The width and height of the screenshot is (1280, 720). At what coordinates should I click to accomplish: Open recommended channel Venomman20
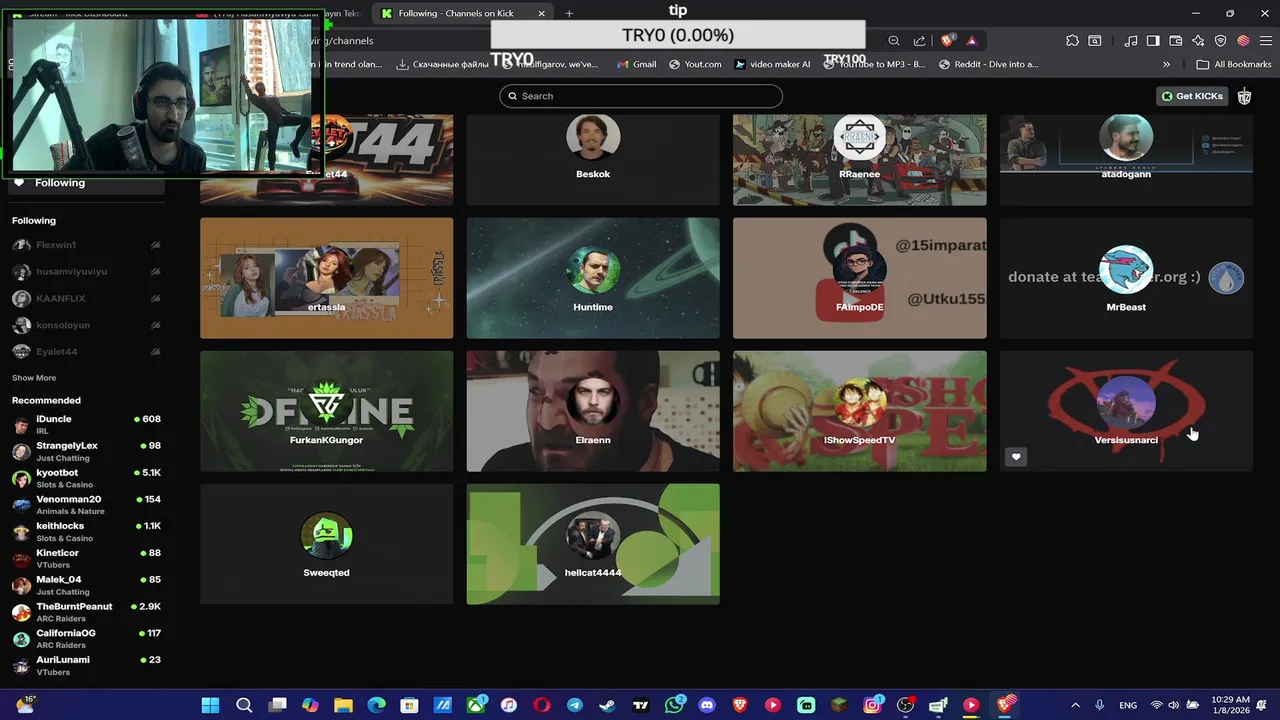coord(86,505)
